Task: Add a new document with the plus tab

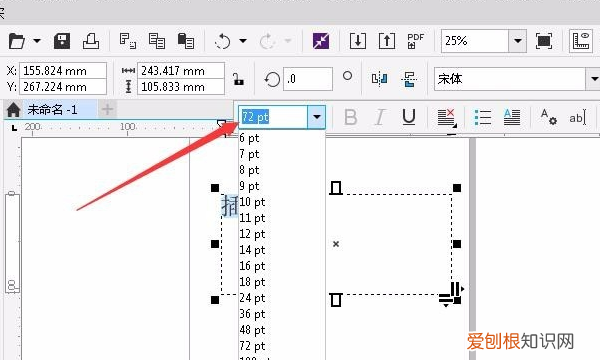Action: [x=108, y=110]
